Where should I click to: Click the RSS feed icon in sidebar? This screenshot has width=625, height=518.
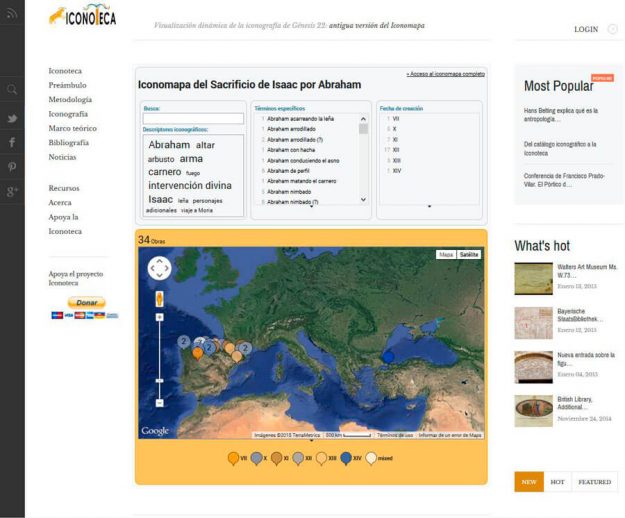pyautogui.click(x=12, y=17)
